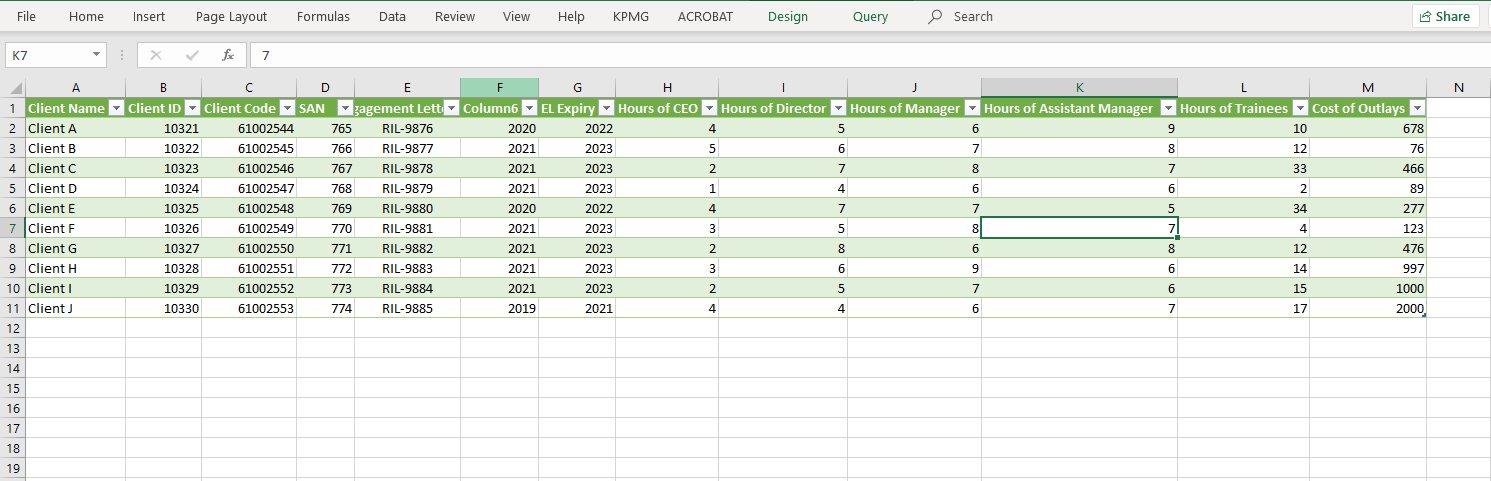Screen dimensions: 1491x481
Task: Select the Hours of Trainees cell 34
Action: click(1244, 208)
